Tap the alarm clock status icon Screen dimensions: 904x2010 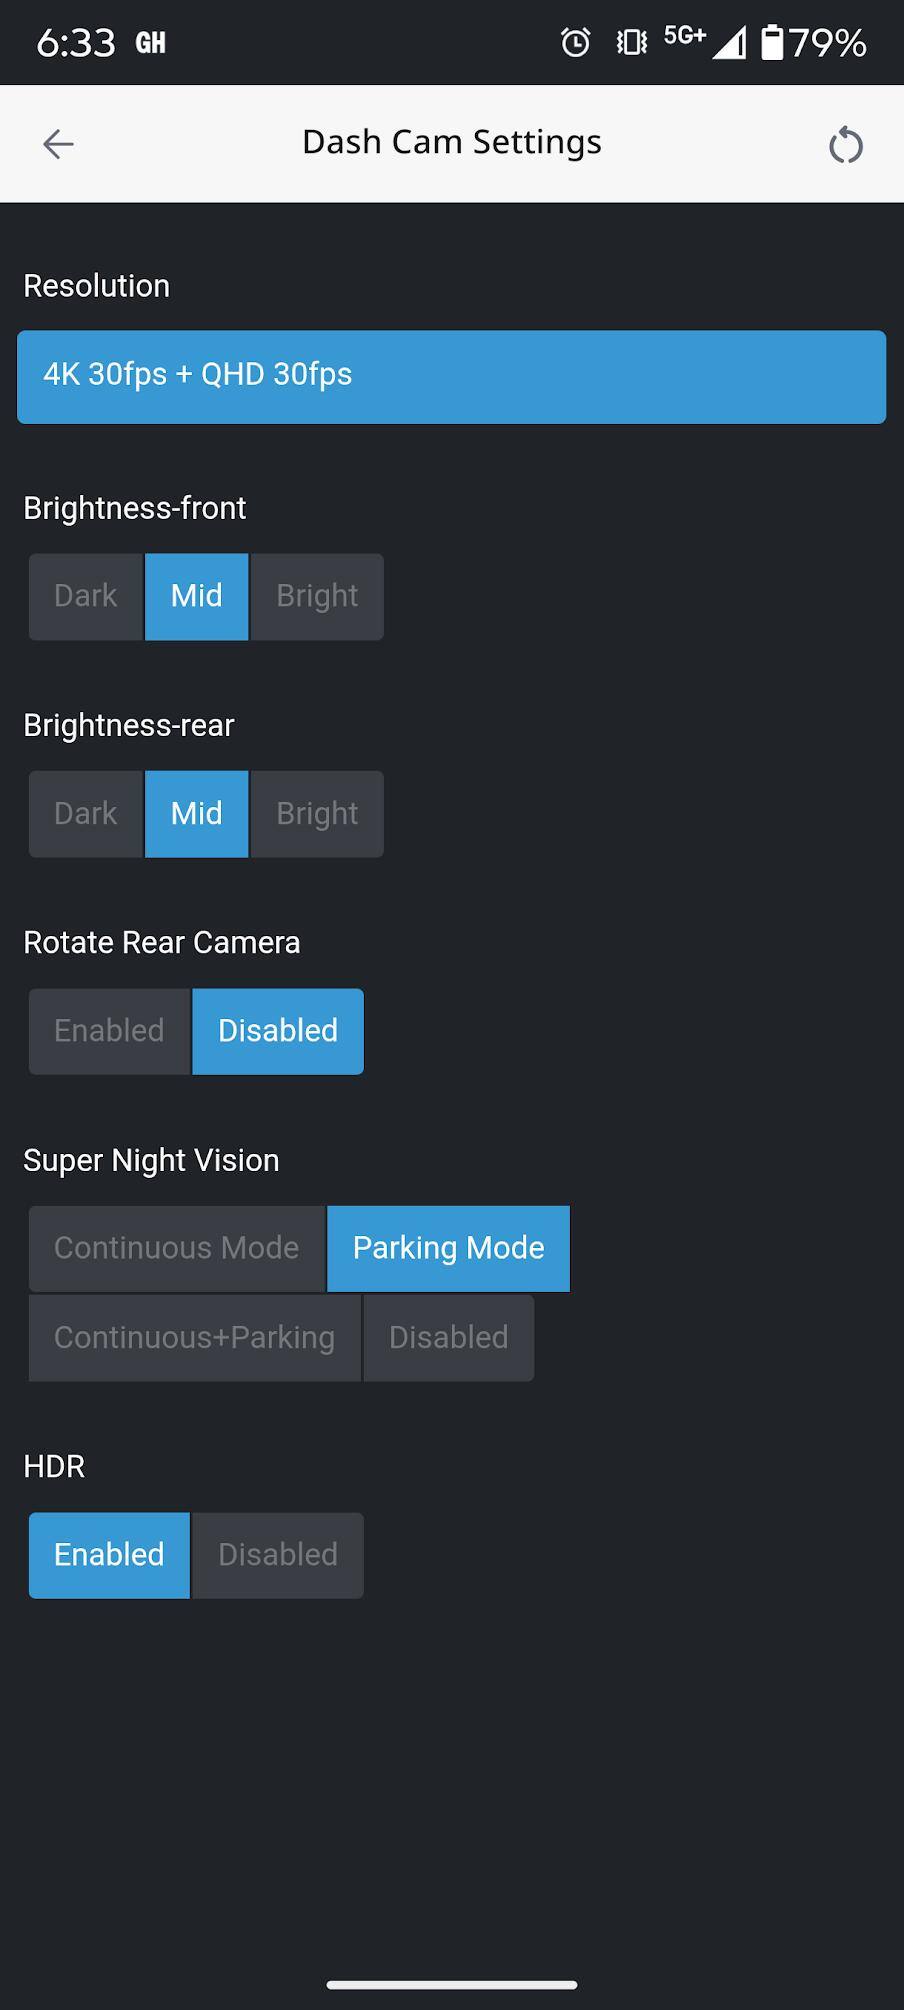pyautogui.click(x=575, y=42)
